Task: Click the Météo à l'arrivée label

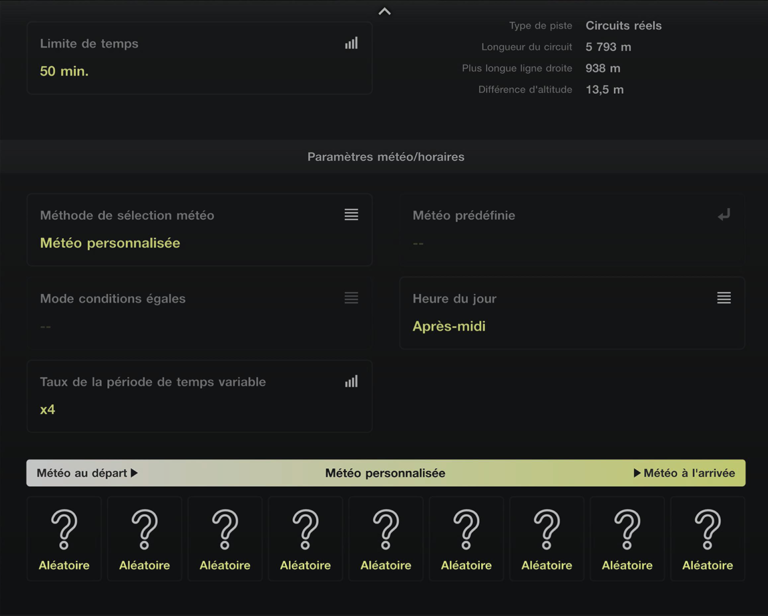Action: tap(684, 473)
